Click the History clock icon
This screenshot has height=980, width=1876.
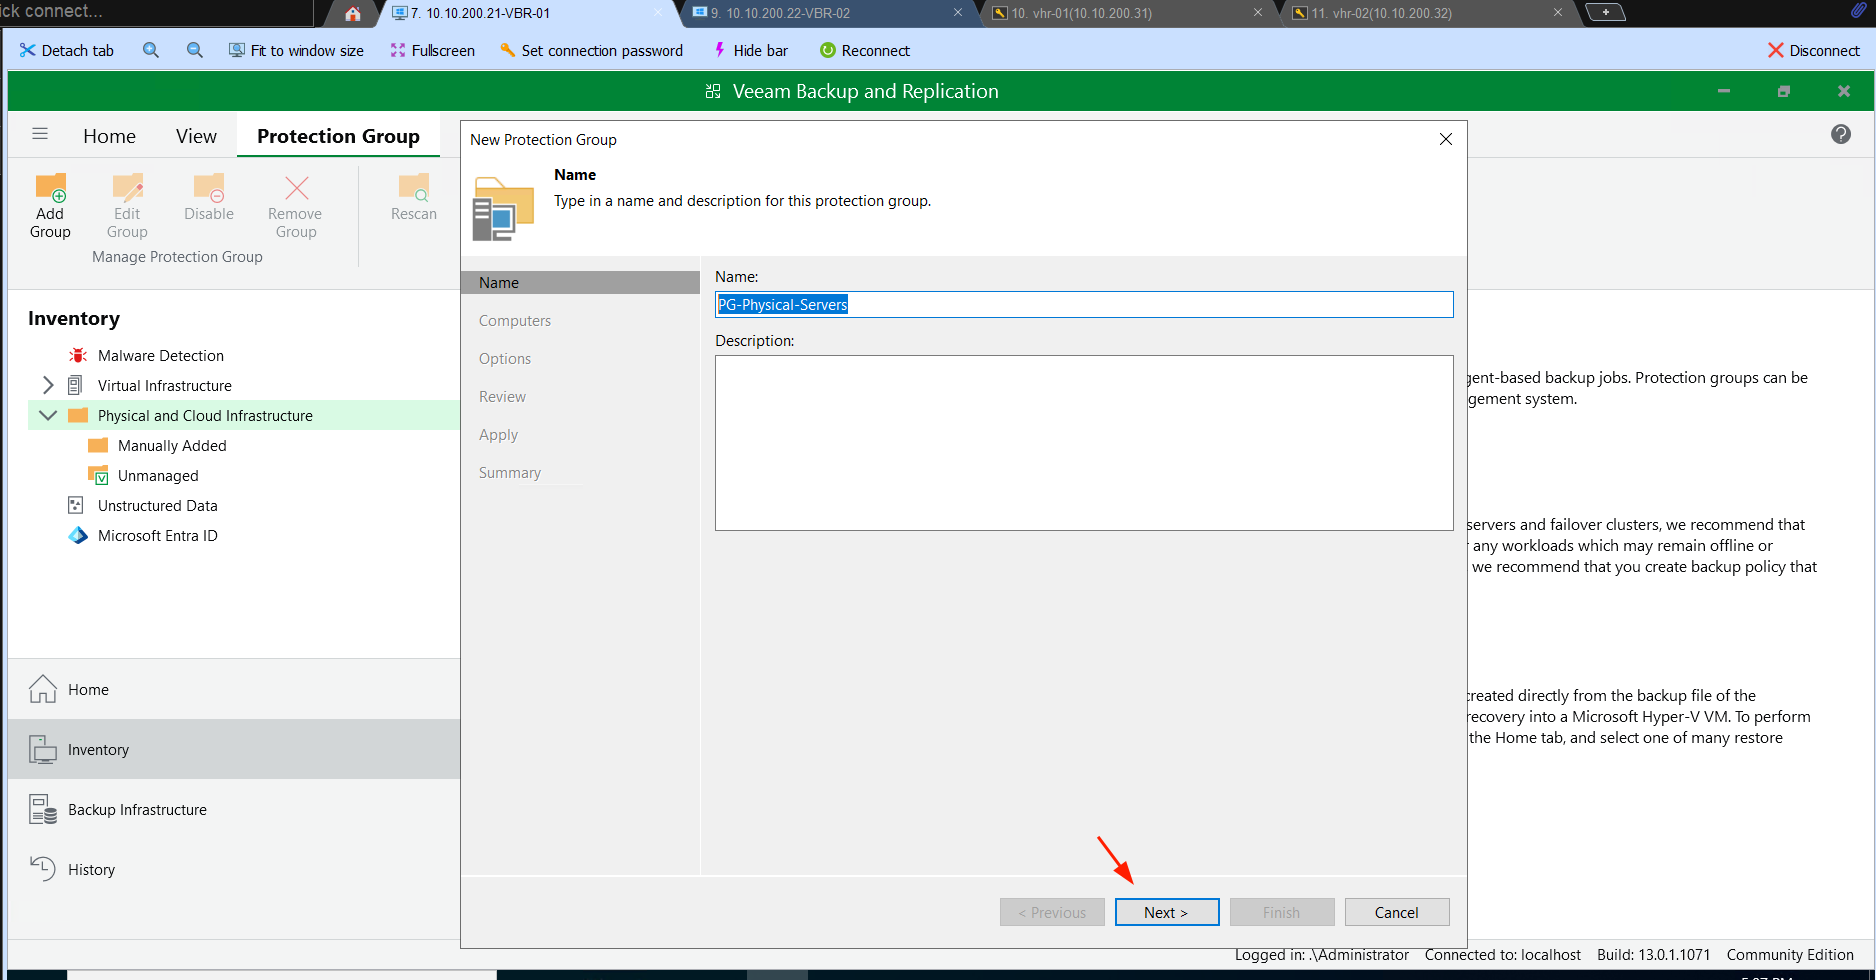pyautogui.click(x=43, y=868)
